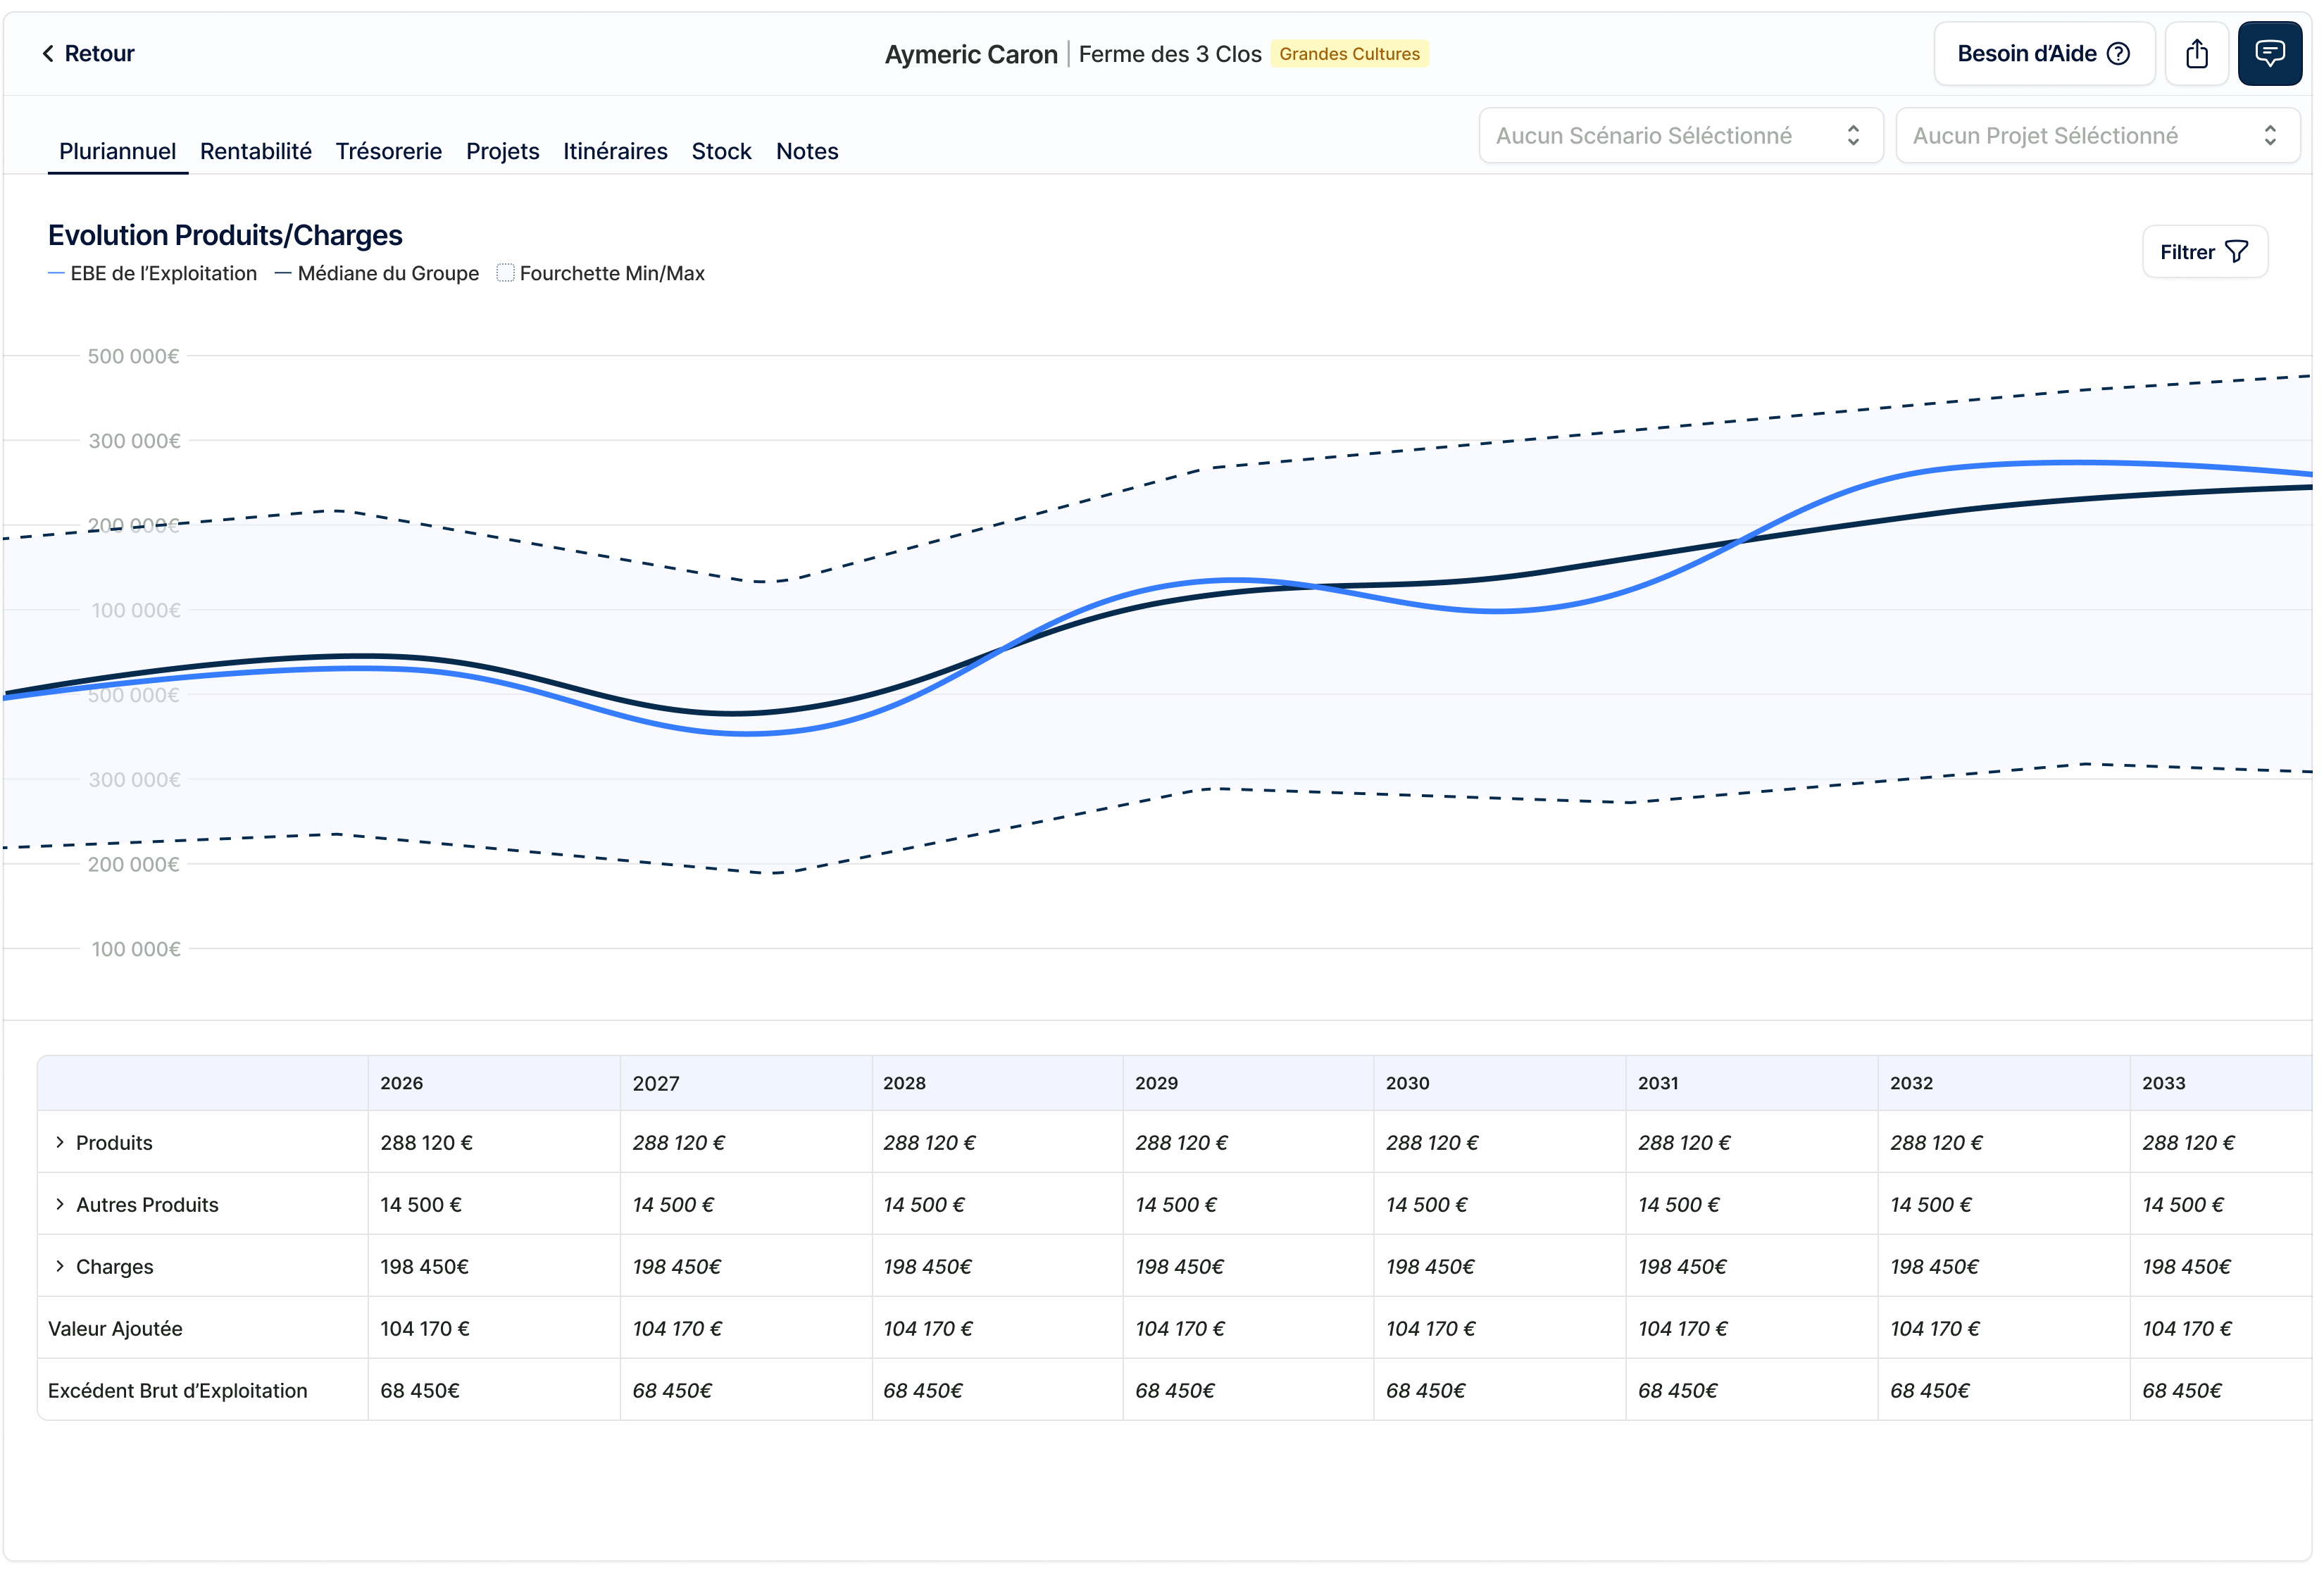Click the Valeur Ajoutée row label

[115, 1328]
